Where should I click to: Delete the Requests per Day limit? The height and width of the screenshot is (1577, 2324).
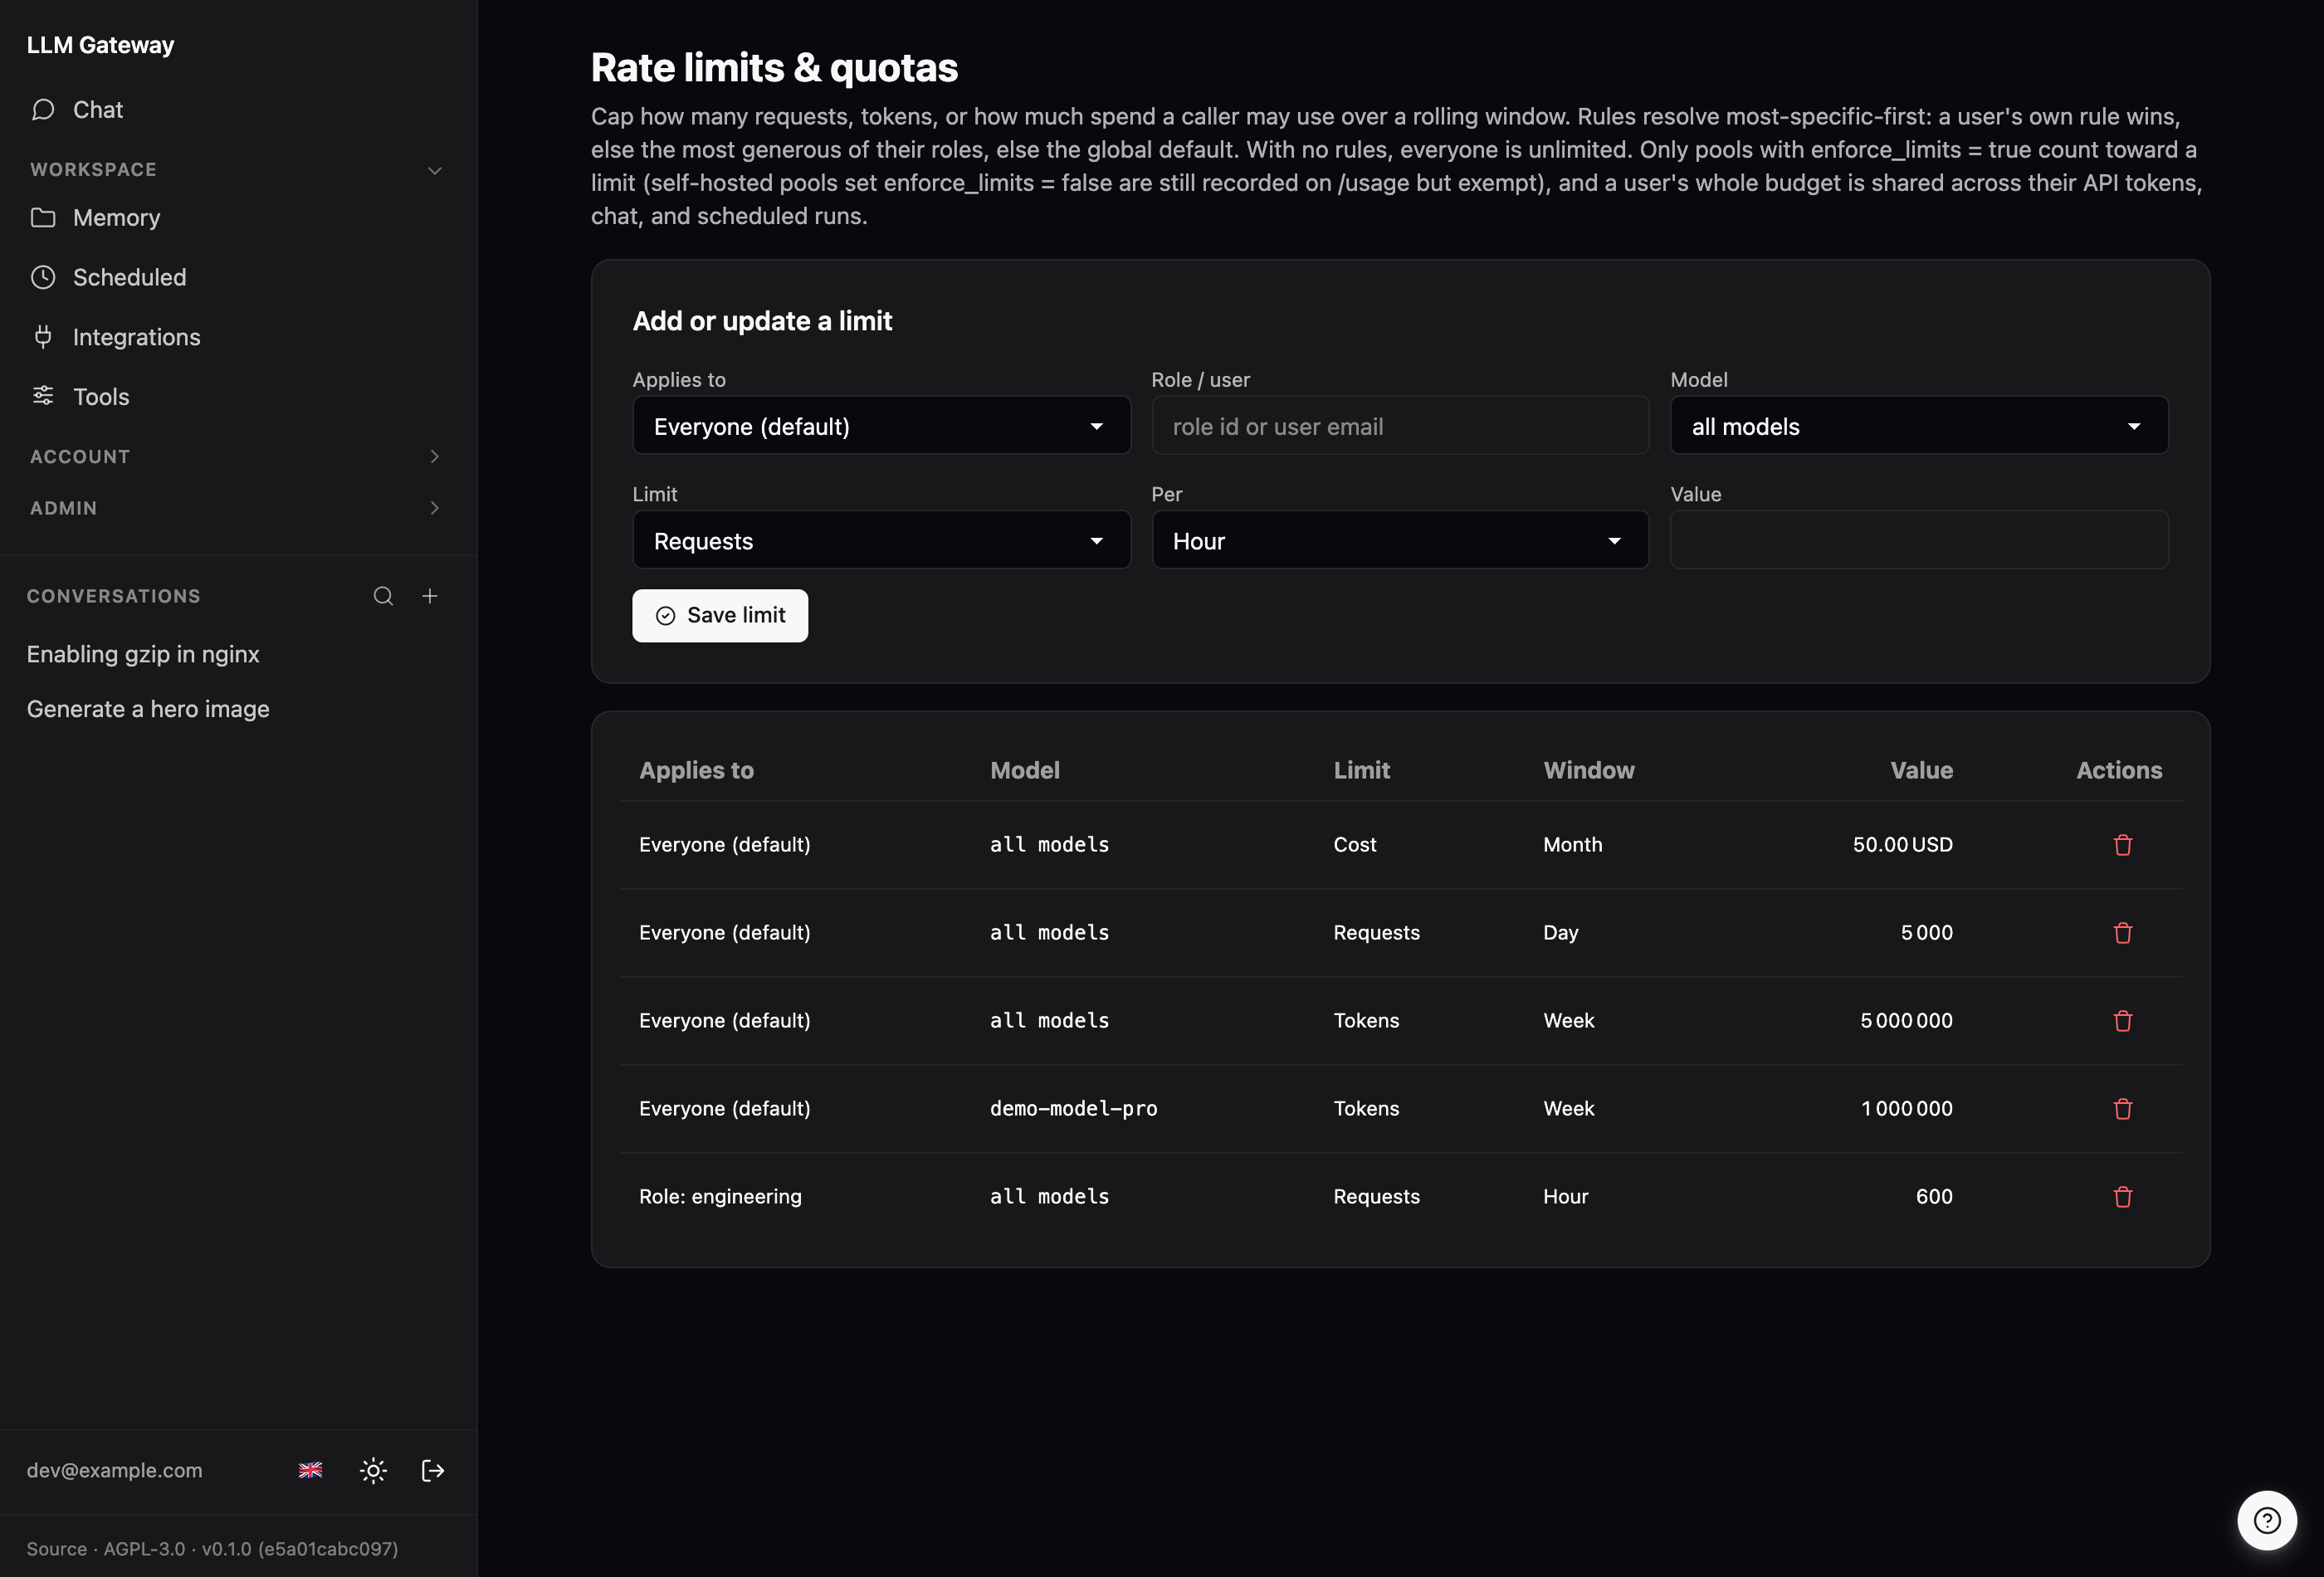[x=2123, y=933]
